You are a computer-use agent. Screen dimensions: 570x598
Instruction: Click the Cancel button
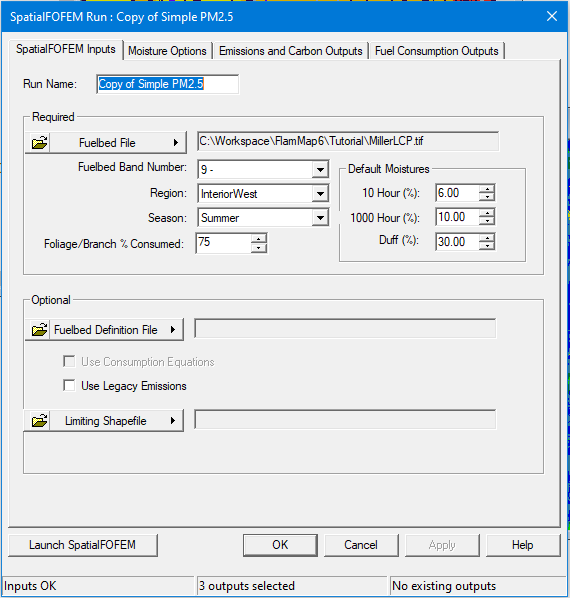[x=361, y=545]
